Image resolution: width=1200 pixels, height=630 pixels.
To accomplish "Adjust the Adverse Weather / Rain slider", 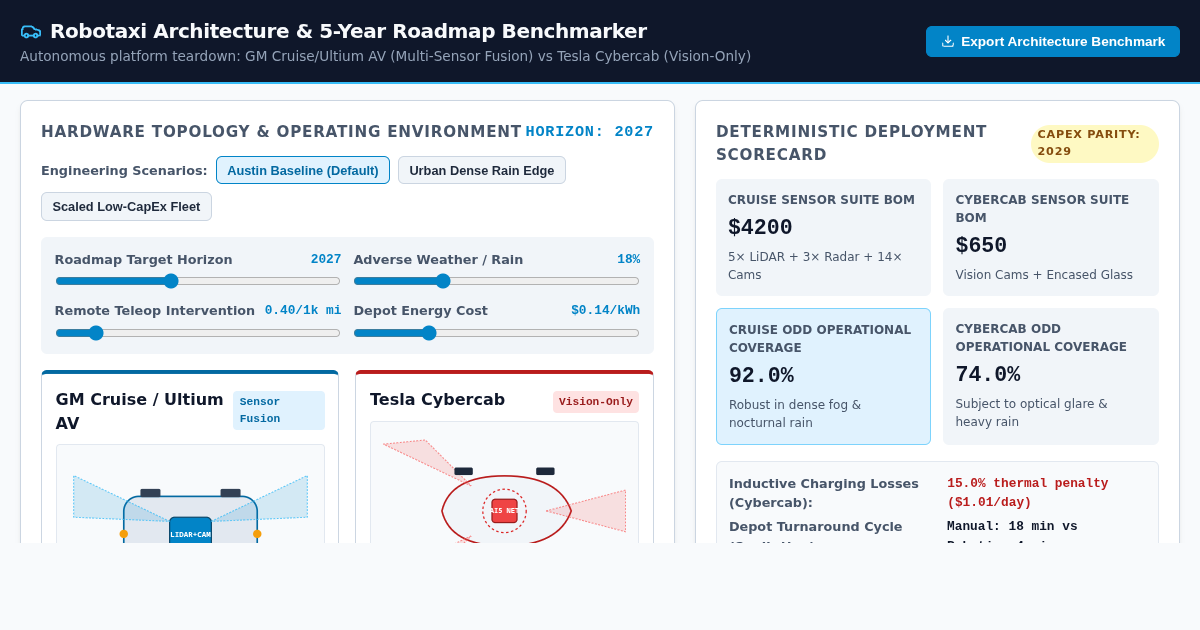I will pyautogui.click(x=496, y=281).
